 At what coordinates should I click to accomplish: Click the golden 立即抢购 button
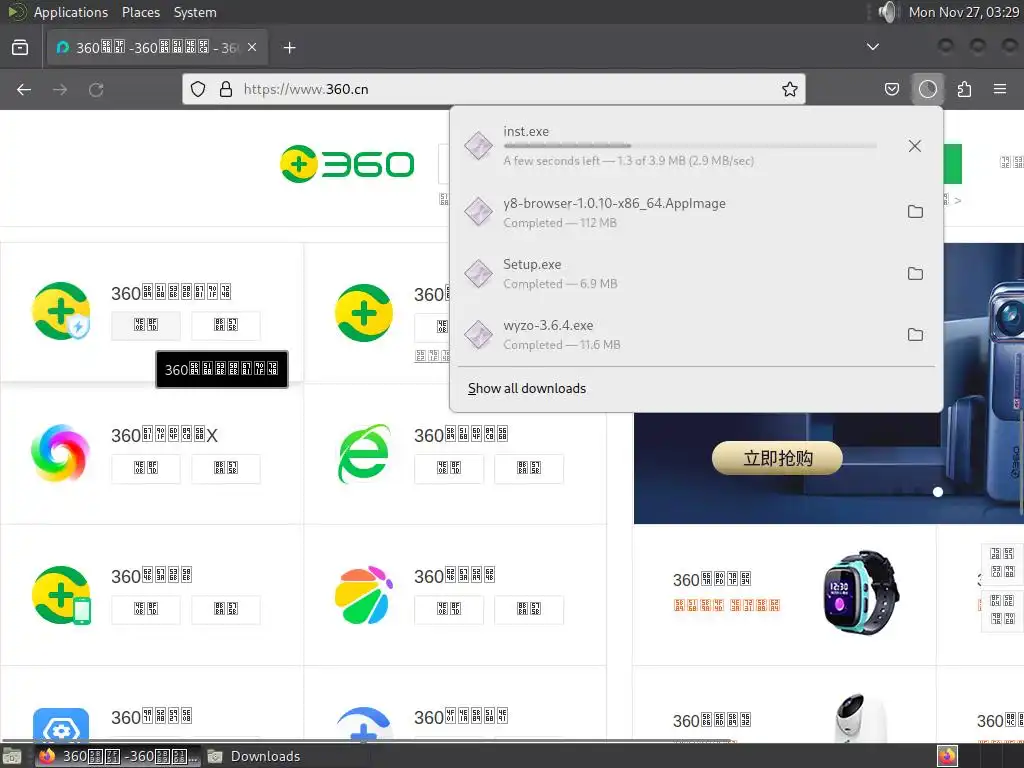[777, 458]
